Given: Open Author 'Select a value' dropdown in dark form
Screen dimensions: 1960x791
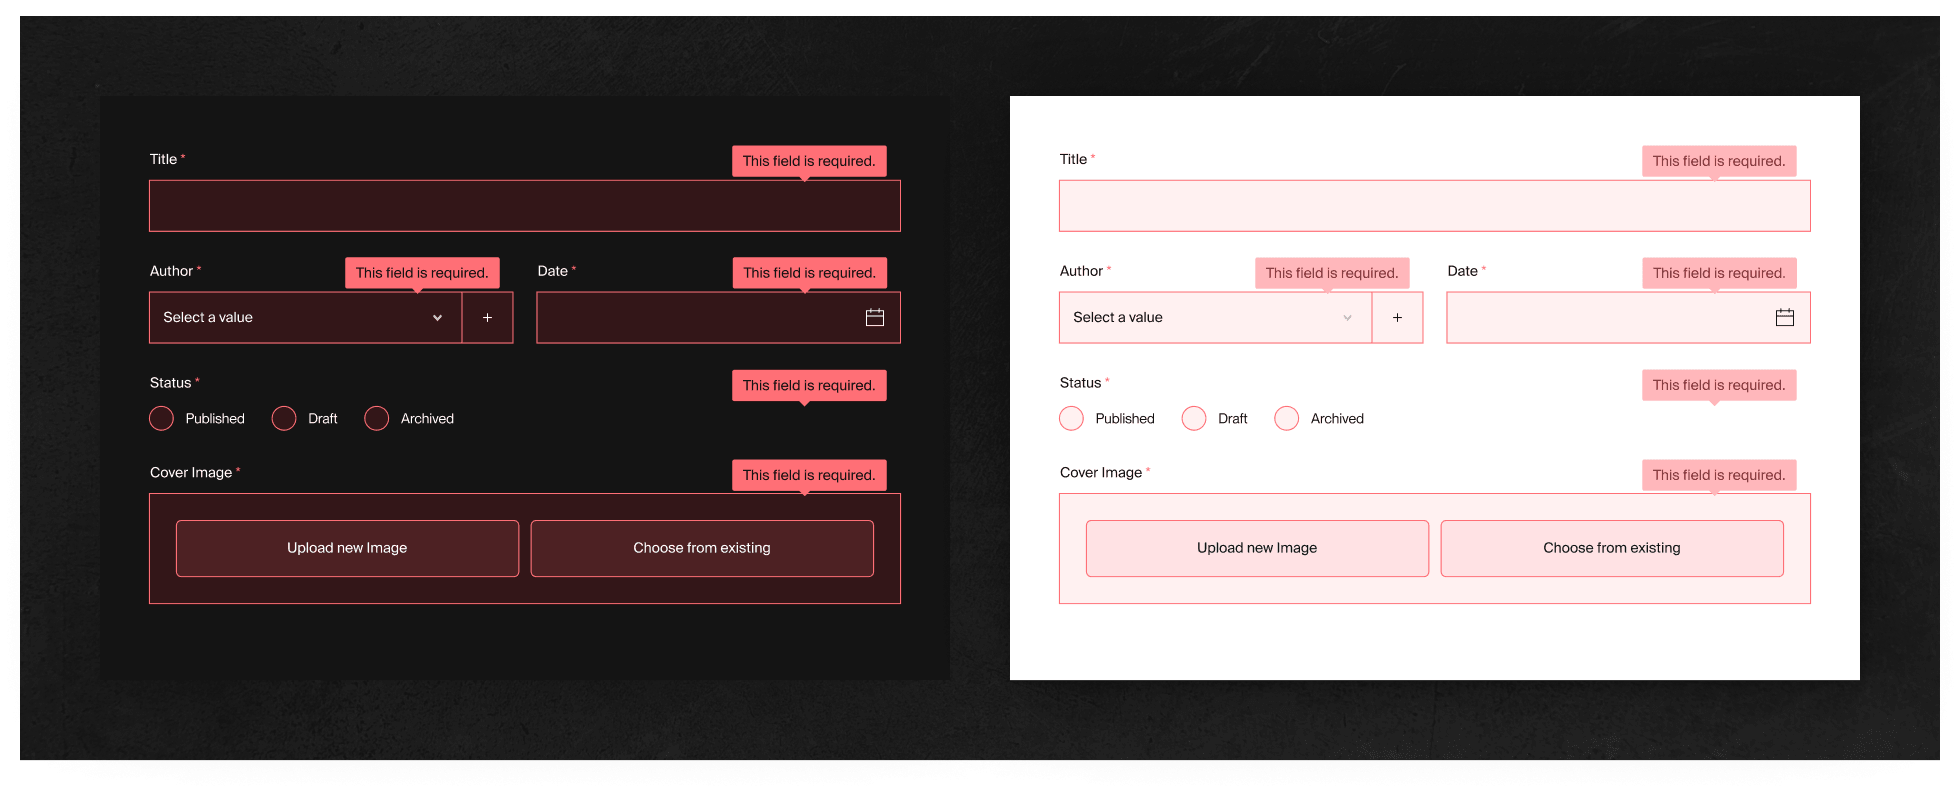Looking at the screenshot, I should coord(306,317).
